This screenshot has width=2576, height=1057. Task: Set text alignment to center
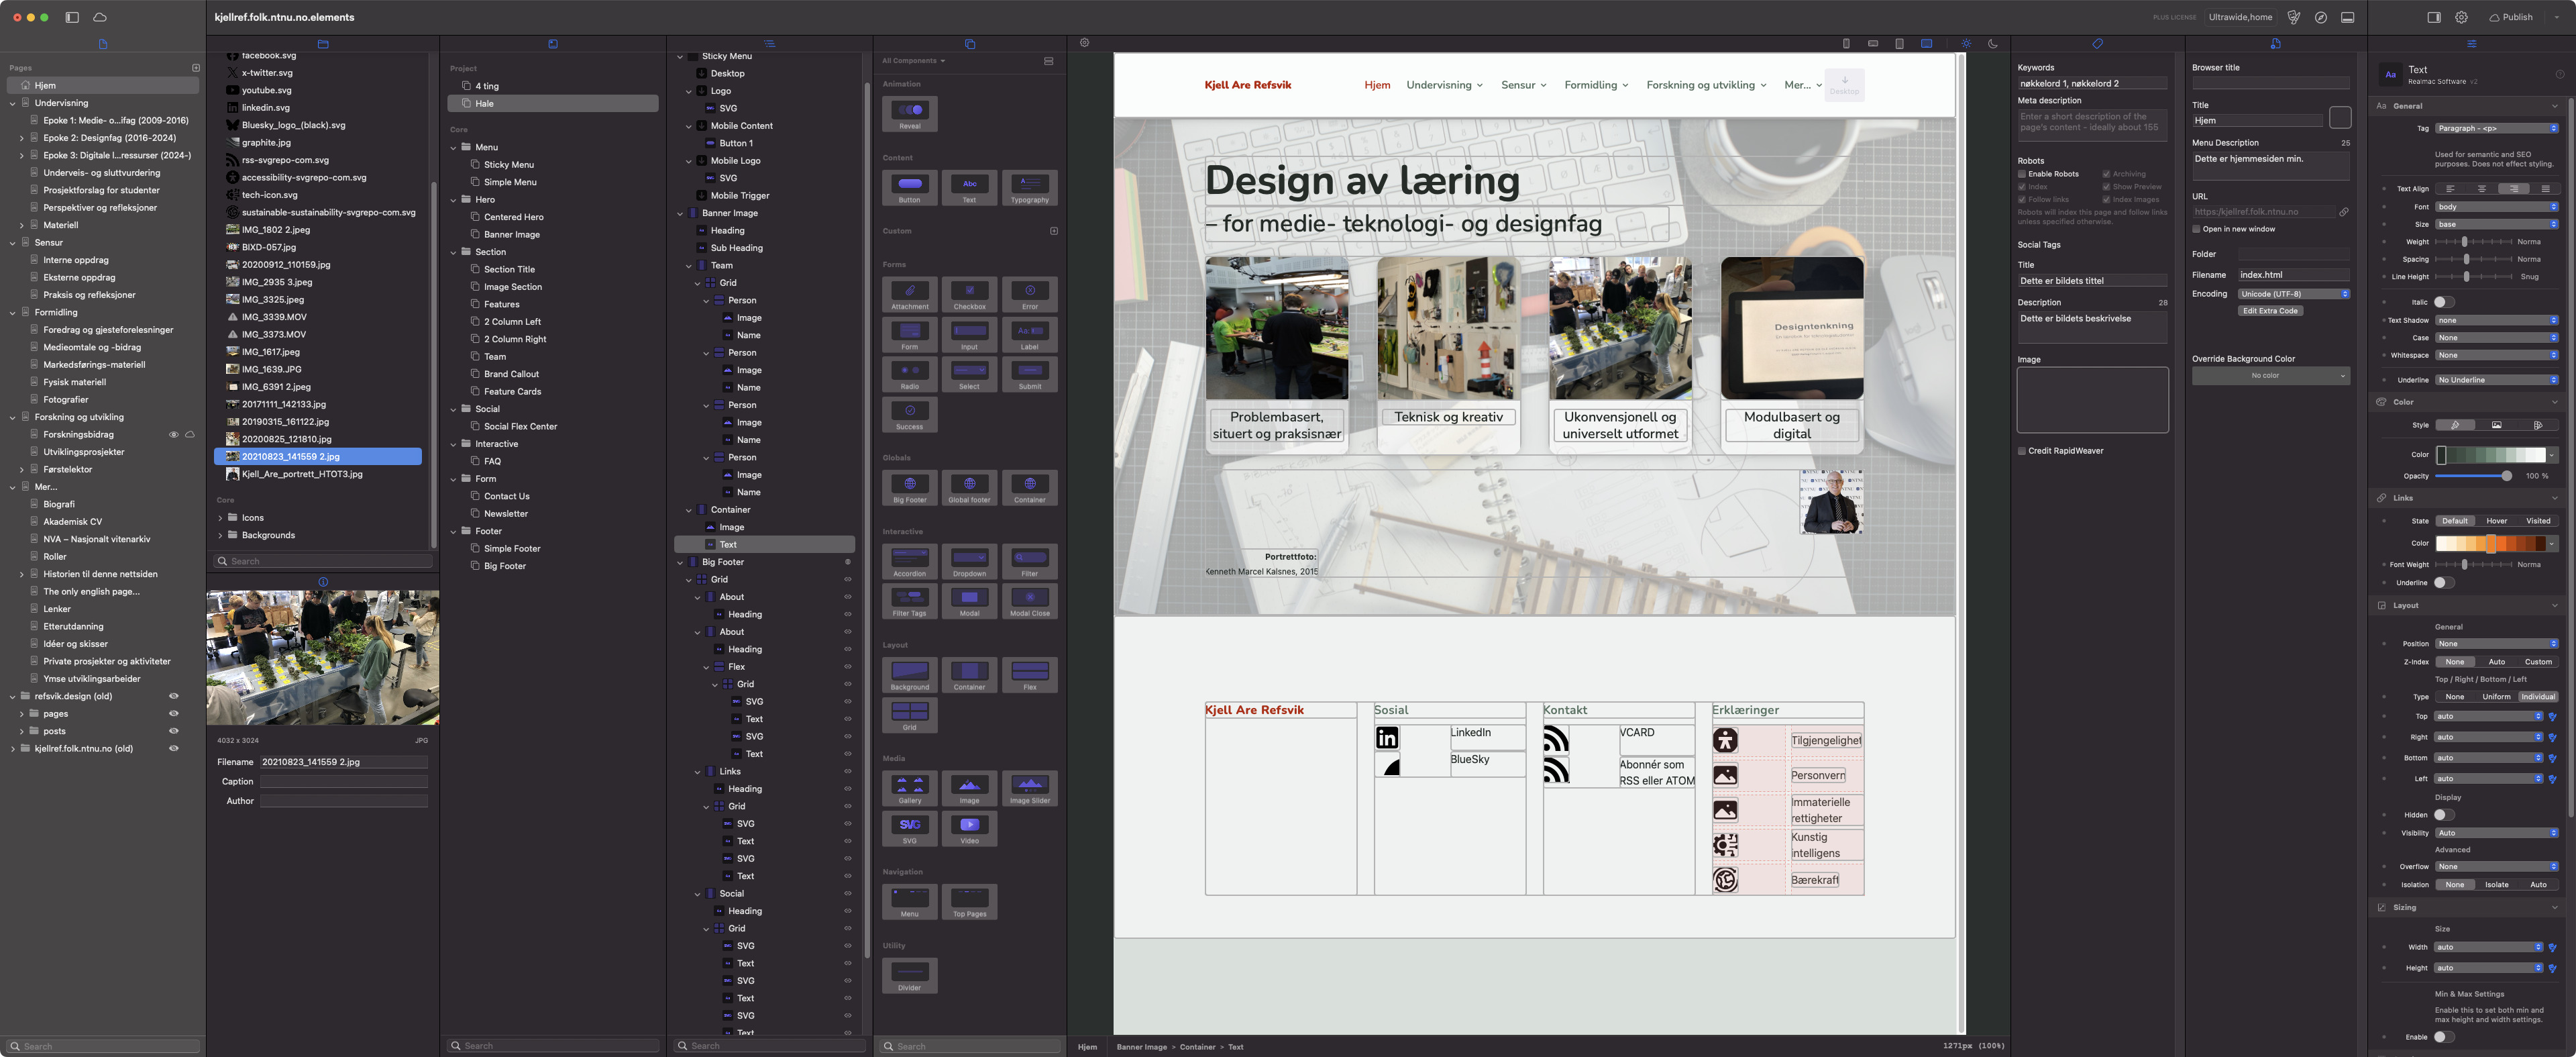pyautogui.click(x=2481, y=189)
